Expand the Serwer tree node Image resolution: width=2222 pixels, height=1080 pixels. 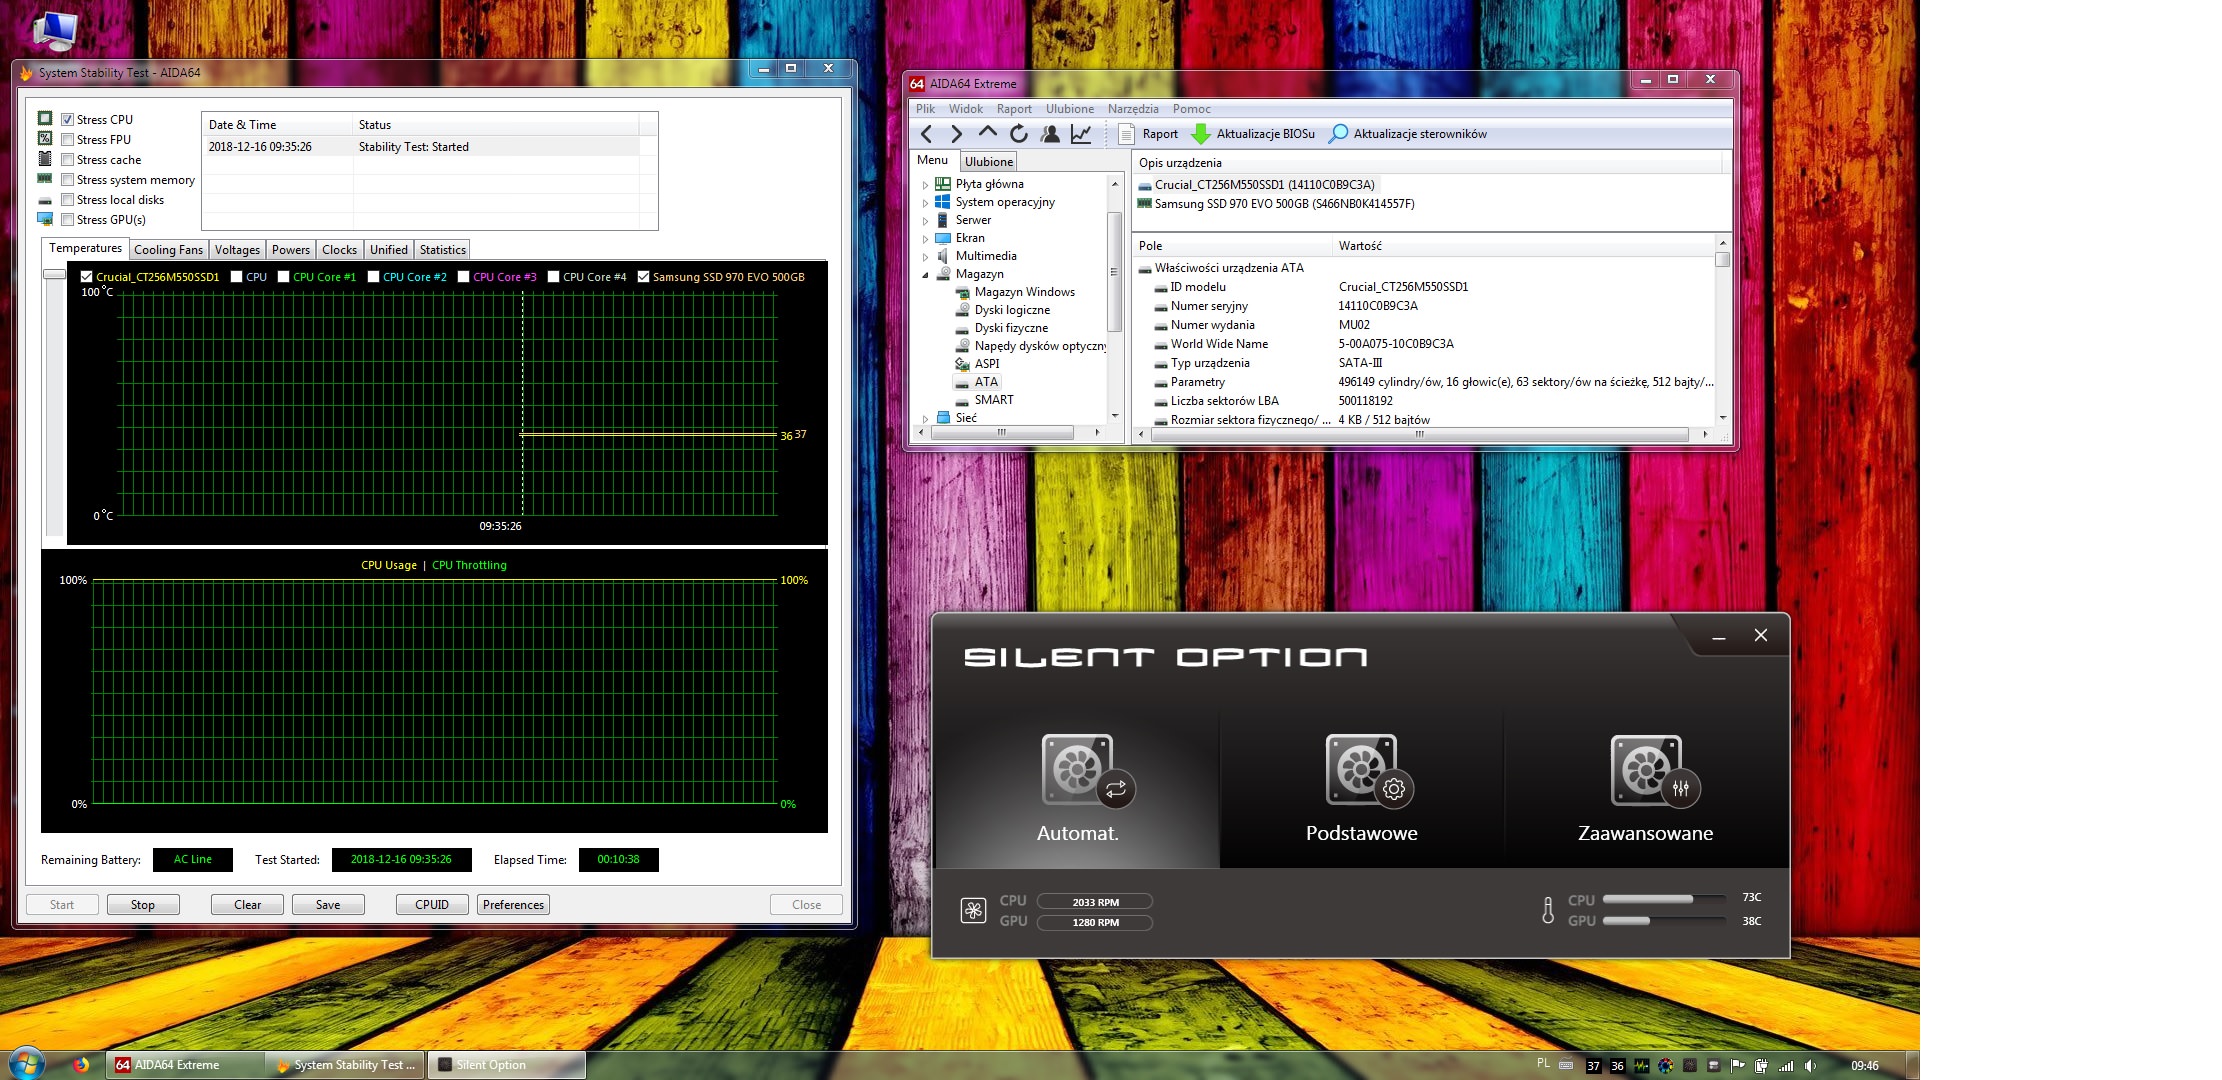pos(925,221)
